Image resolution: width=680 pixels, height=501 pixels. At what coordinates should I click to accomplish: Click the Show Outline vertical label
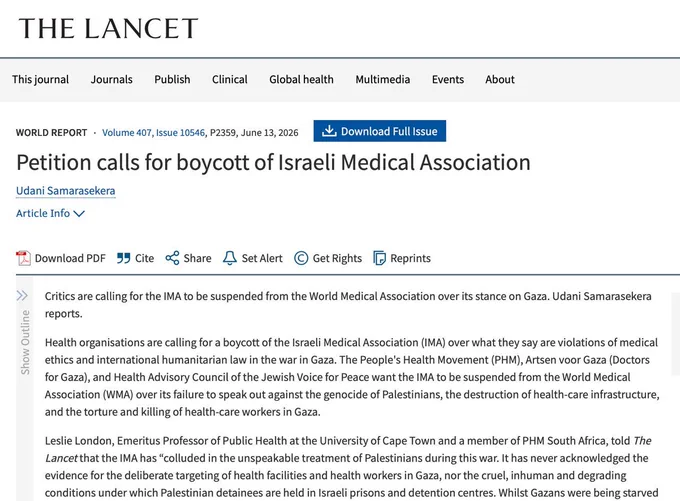pos(25,342)
